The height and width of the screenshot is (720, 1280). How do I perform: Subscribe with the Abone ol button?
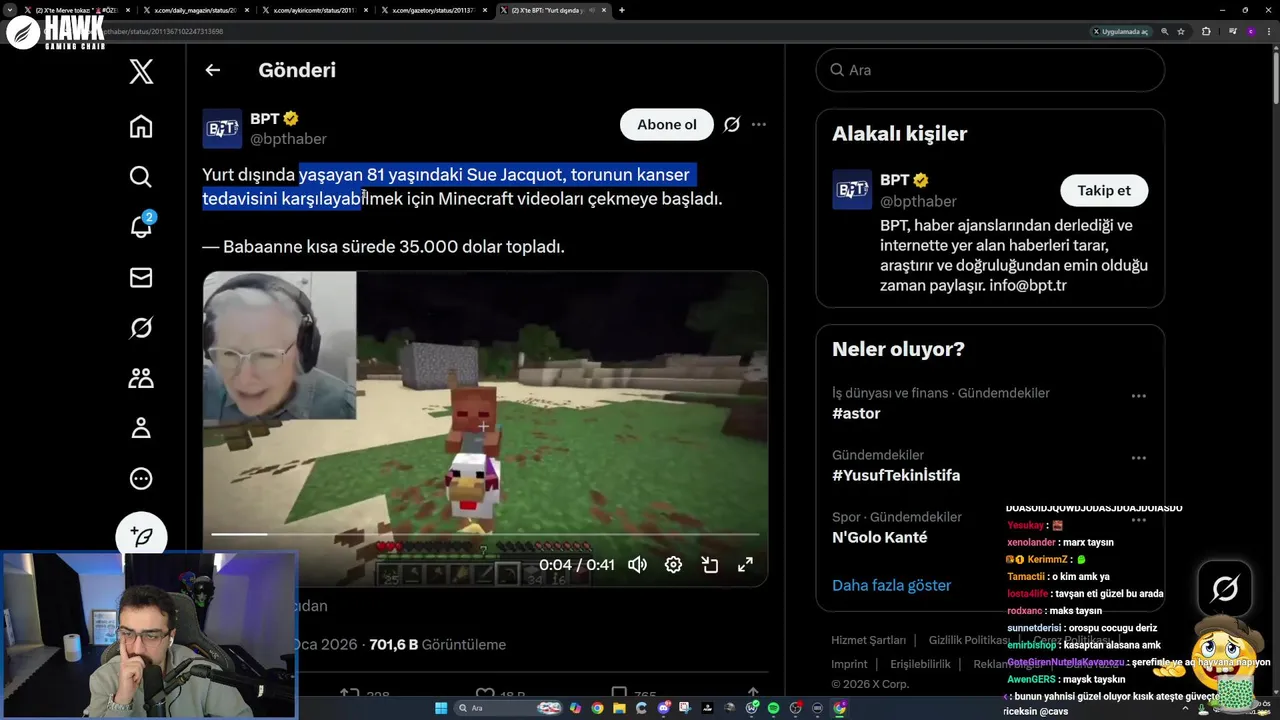[667, 124]
